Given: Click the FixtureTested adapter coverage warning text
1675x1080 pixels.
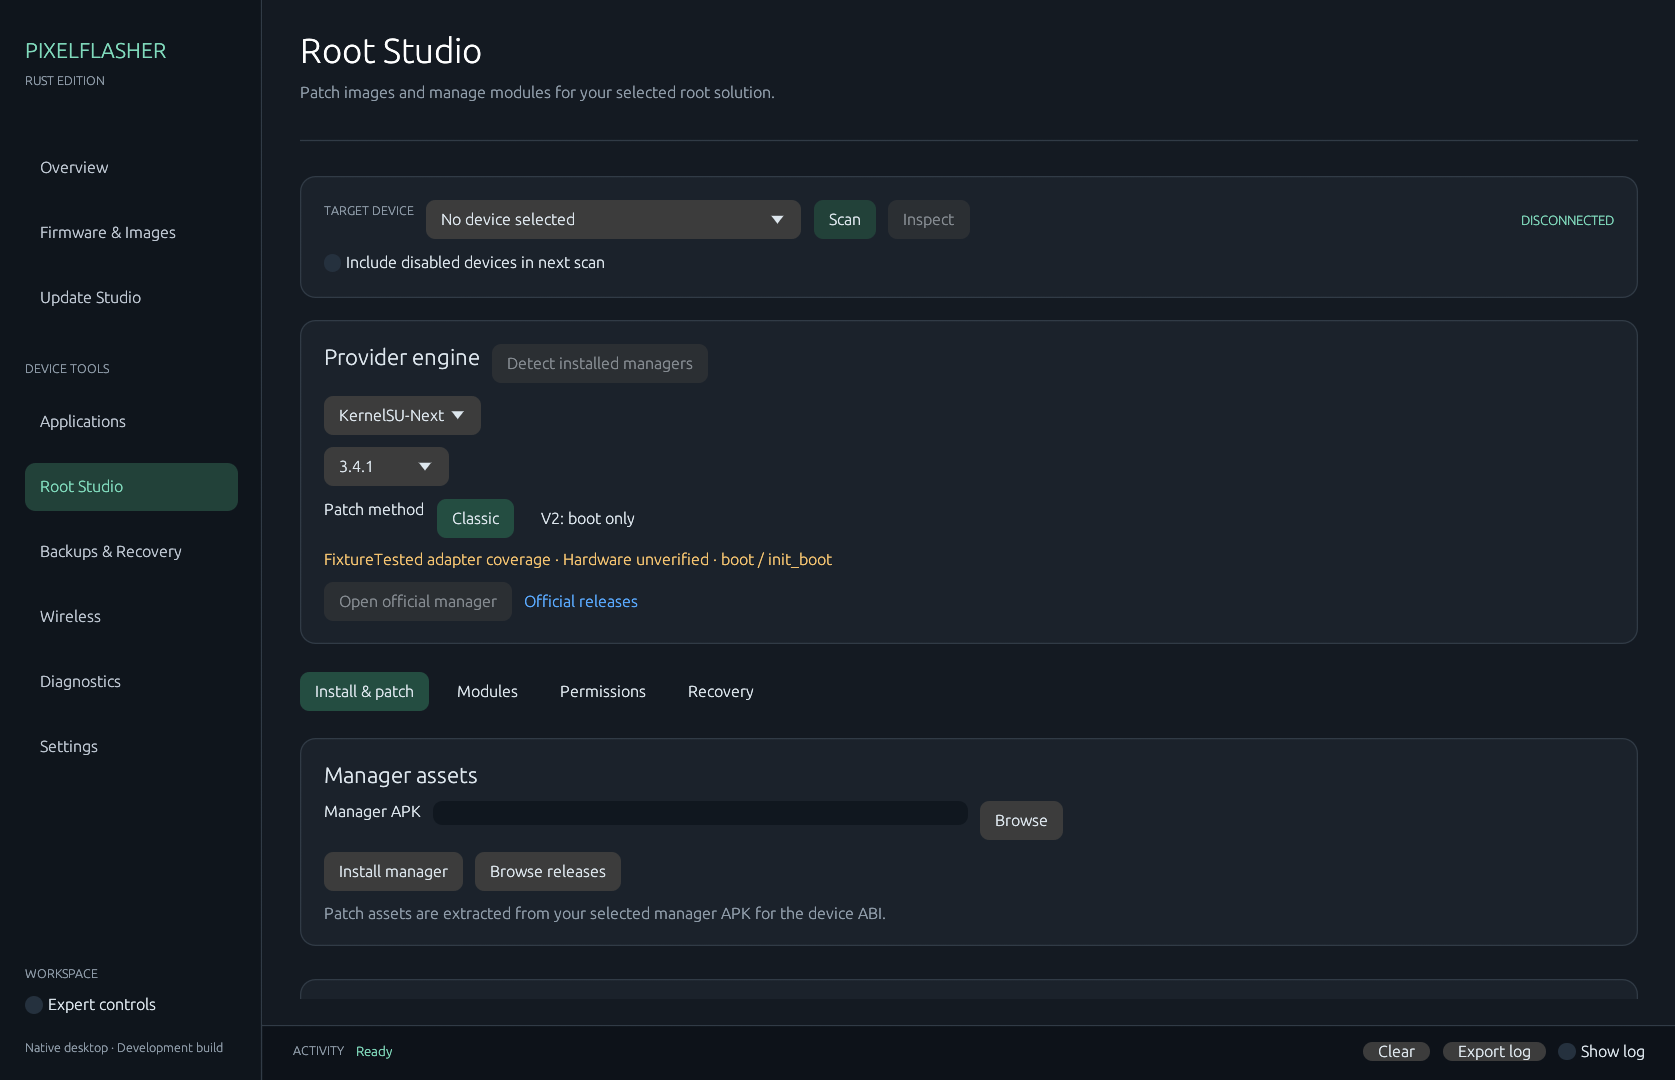Looking at the screenshot, I should pyautogui.click(x=578, y=560).
